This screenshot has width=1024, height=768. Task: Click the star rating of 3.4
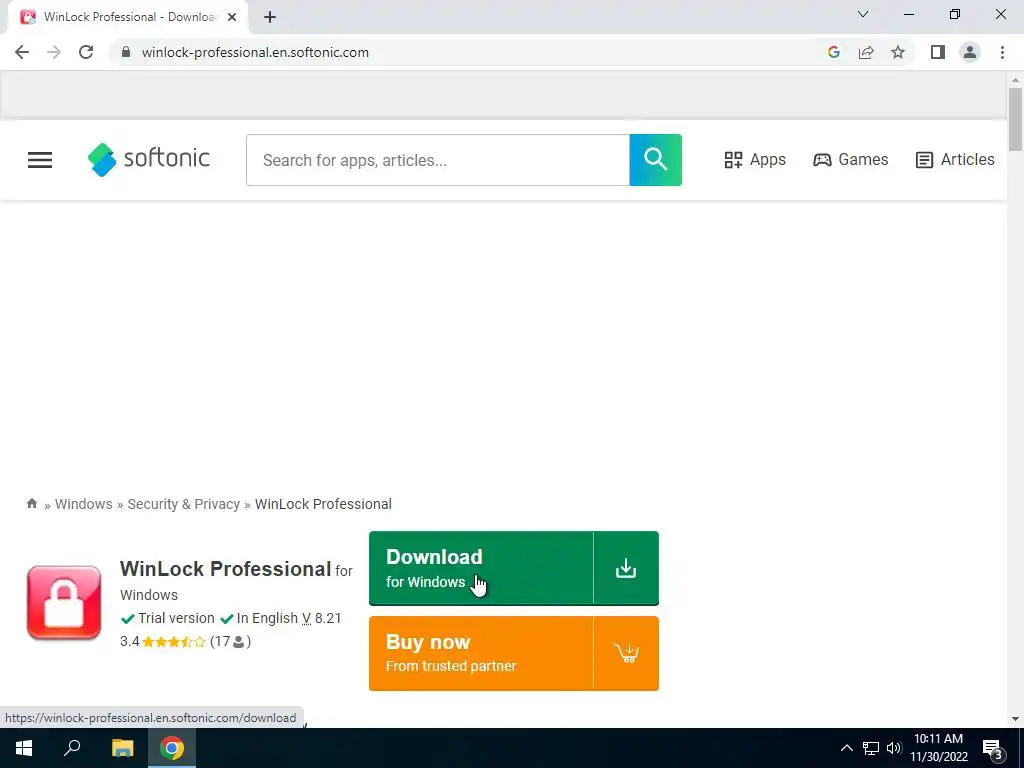174,642
